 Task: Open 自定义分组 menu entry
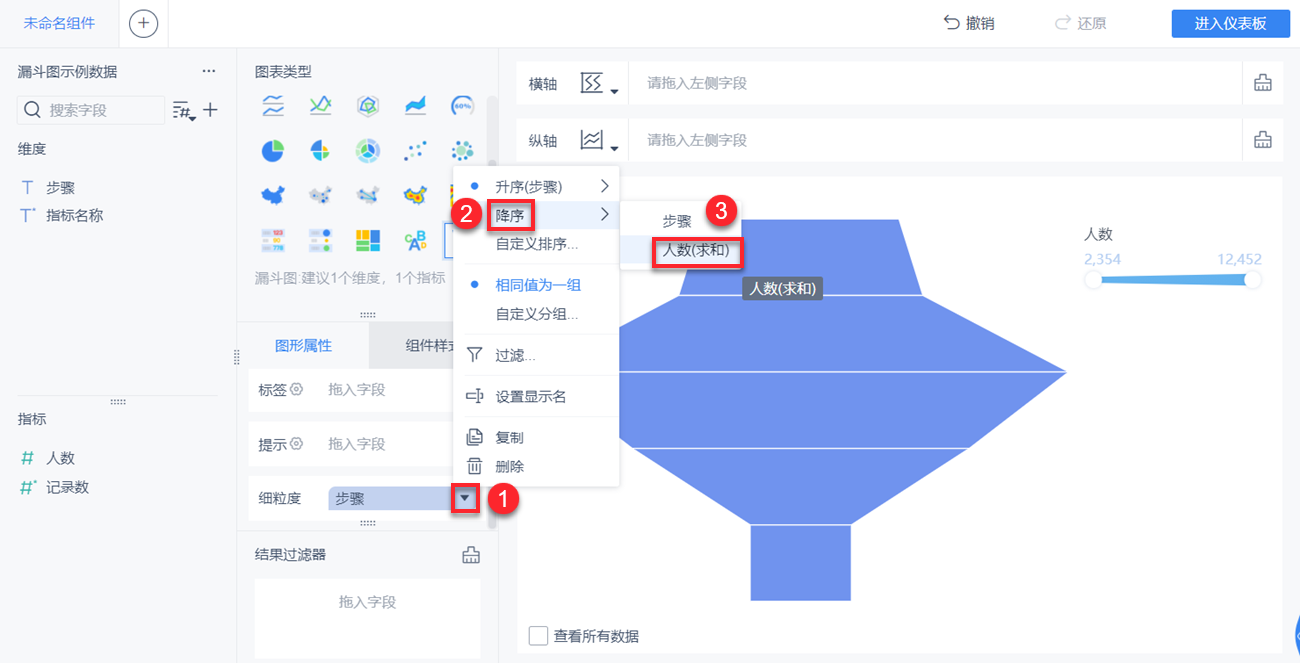pos(537,314)
